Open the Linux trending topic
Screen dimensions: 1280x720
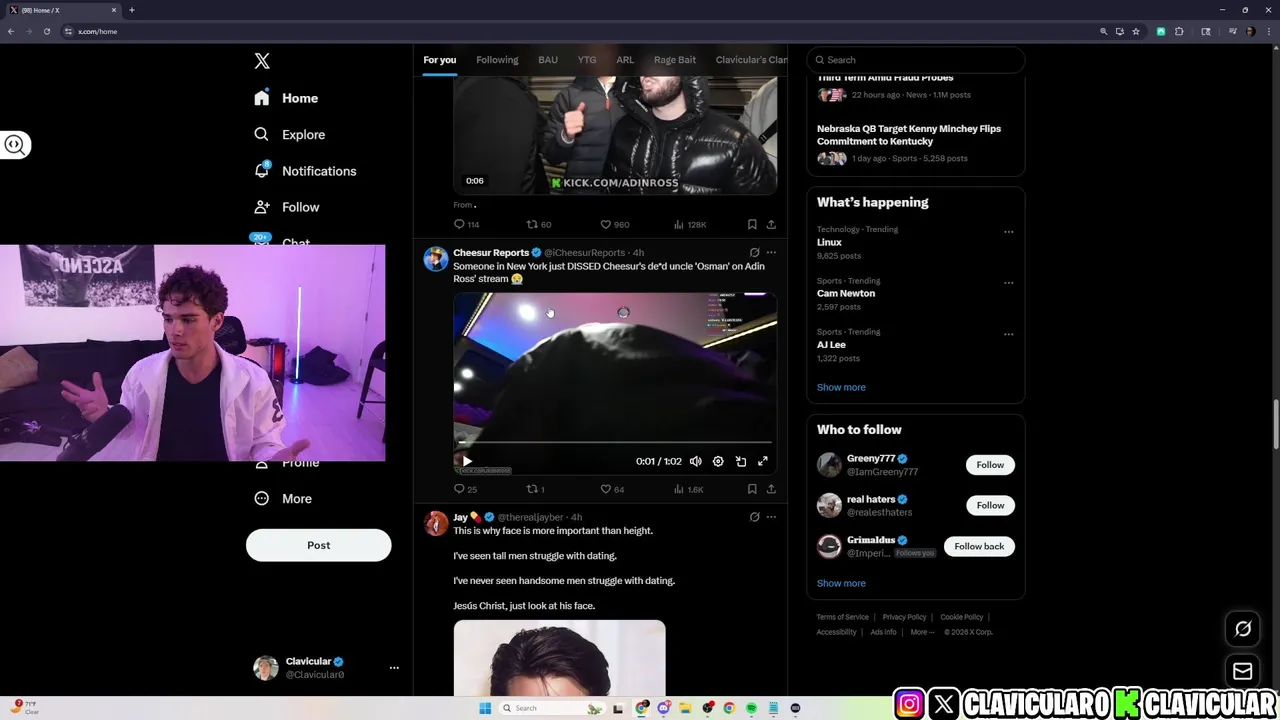point(829,242)
